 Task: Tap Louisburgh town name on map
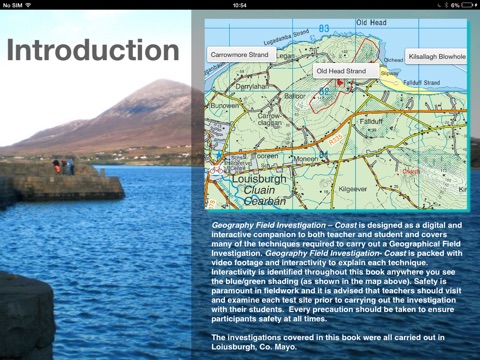pyautogui.click(x=259, y=179)
